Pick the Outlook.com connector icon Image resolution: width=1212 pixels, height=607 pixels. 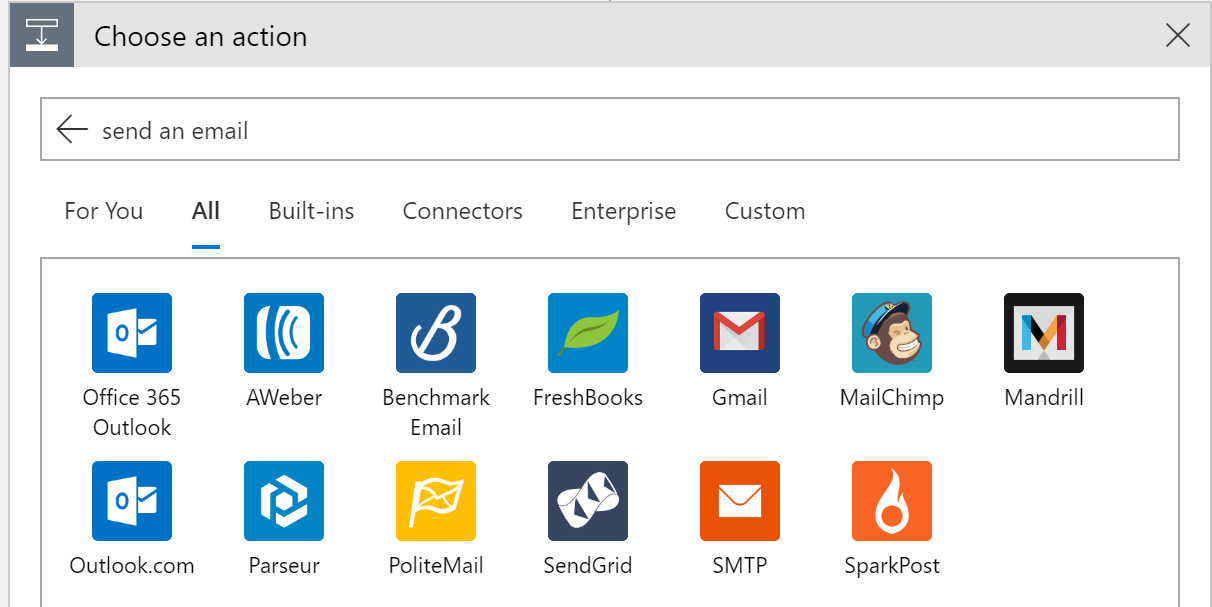[x=132, y=501]
